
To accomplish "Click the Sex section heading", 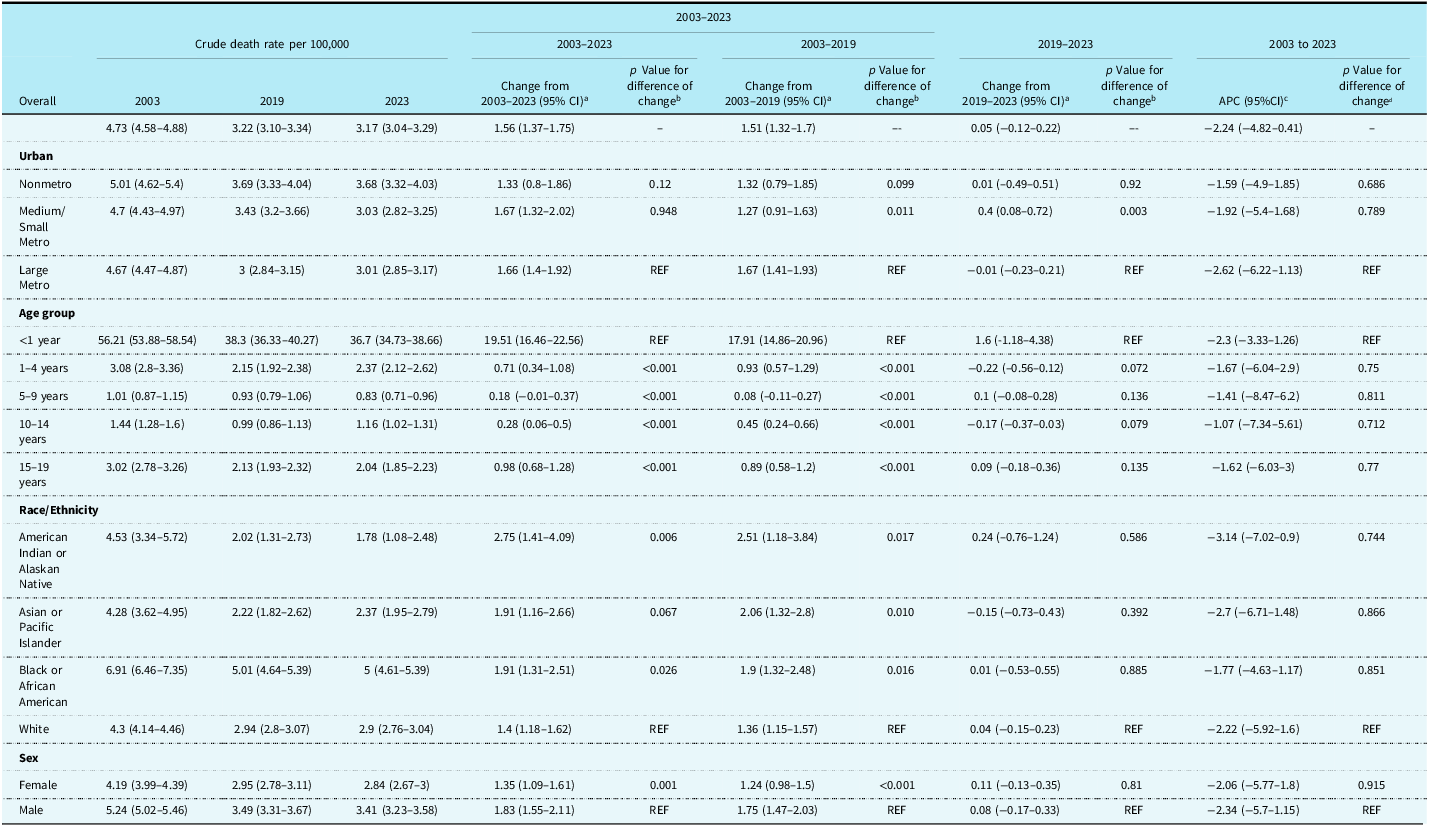I will click(27, 757).
